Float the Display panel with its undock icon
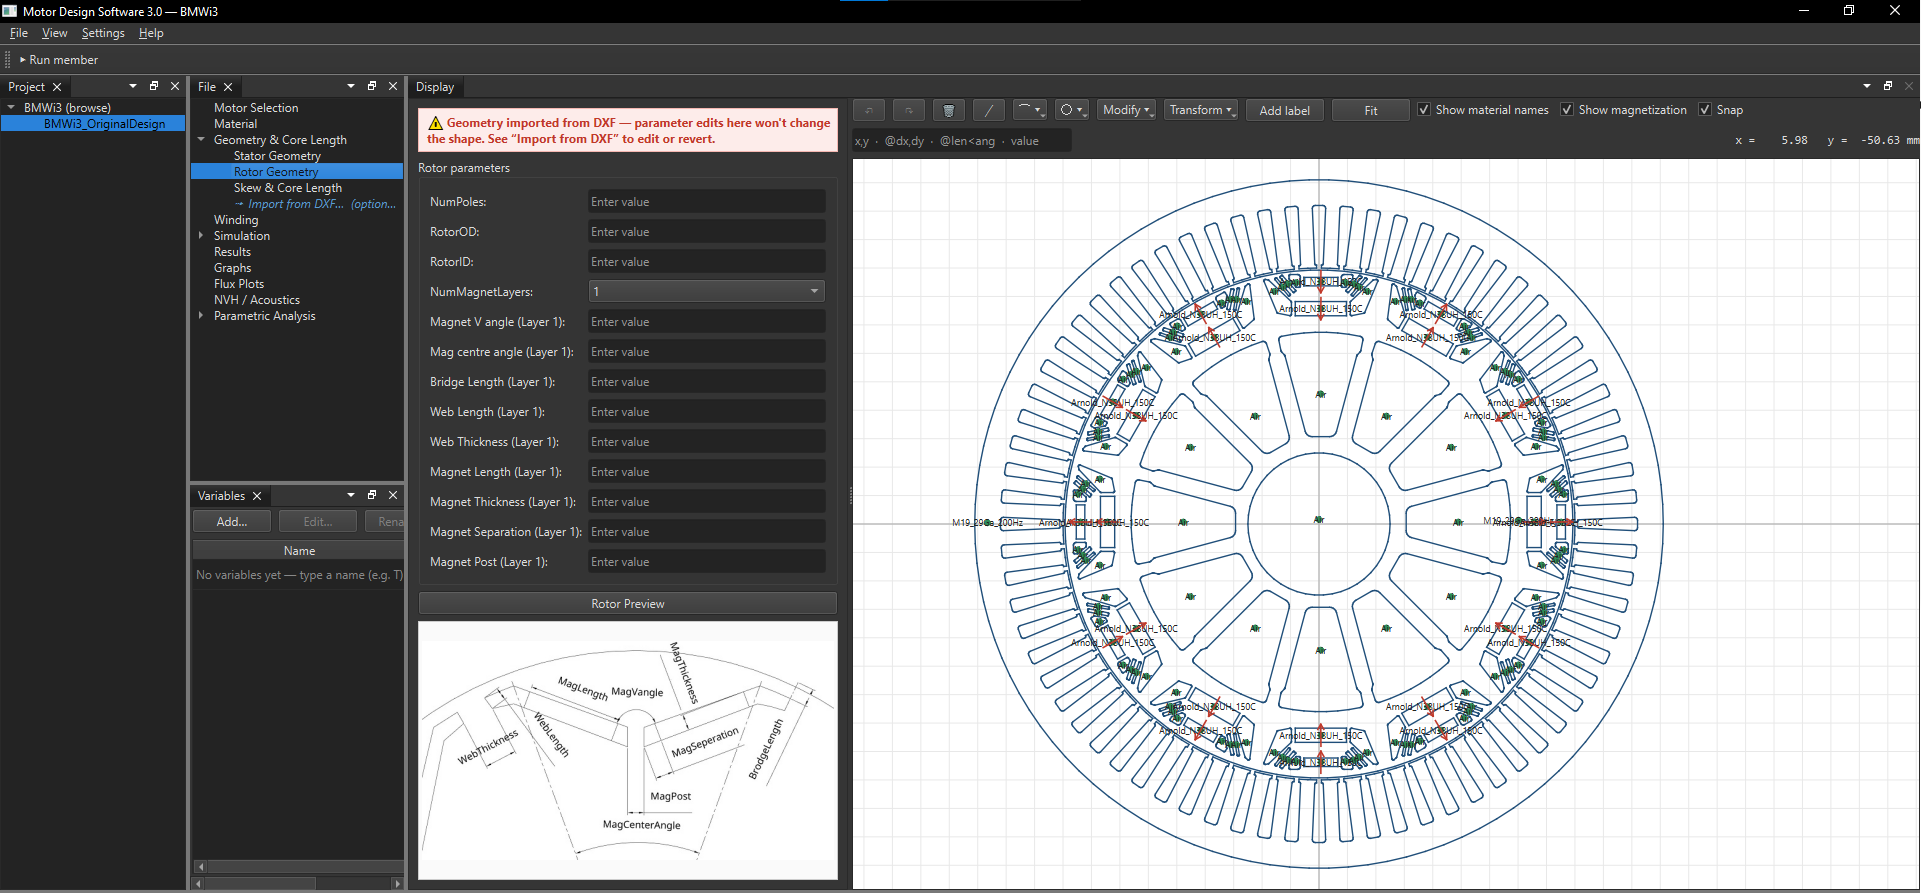The image size is (1921, 893). point(1888,86)
